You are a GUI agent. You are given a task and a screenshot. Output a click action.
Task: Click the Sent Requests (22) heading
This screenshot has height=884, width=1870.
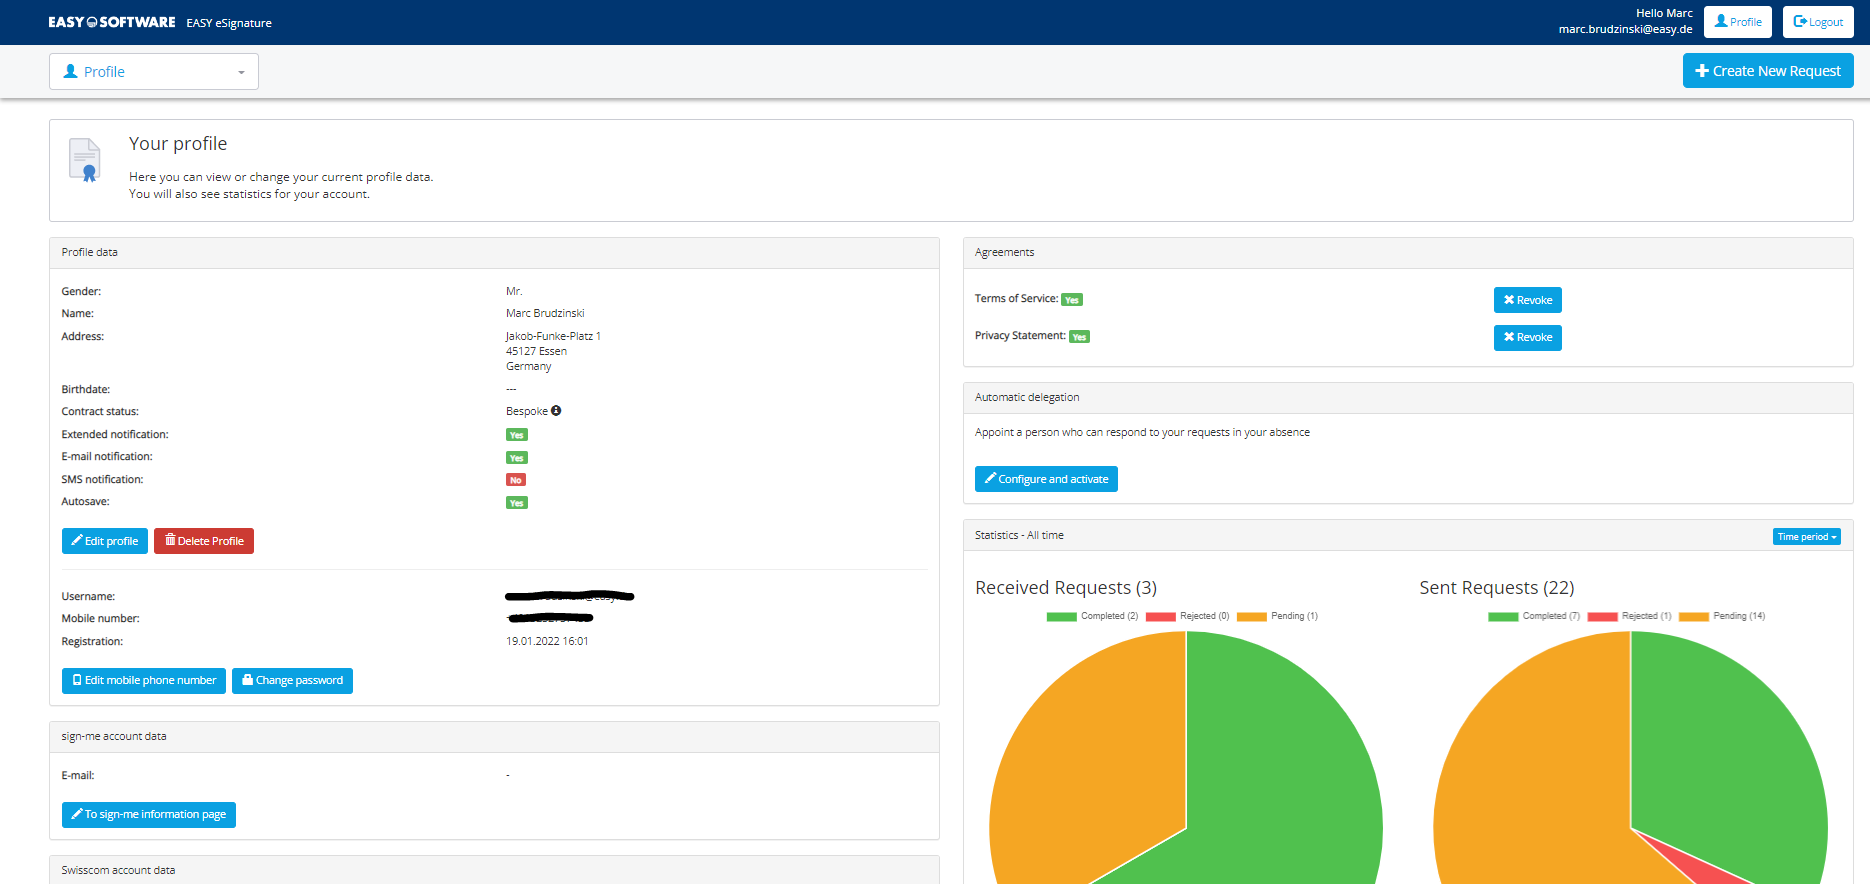coord(1497,588)
